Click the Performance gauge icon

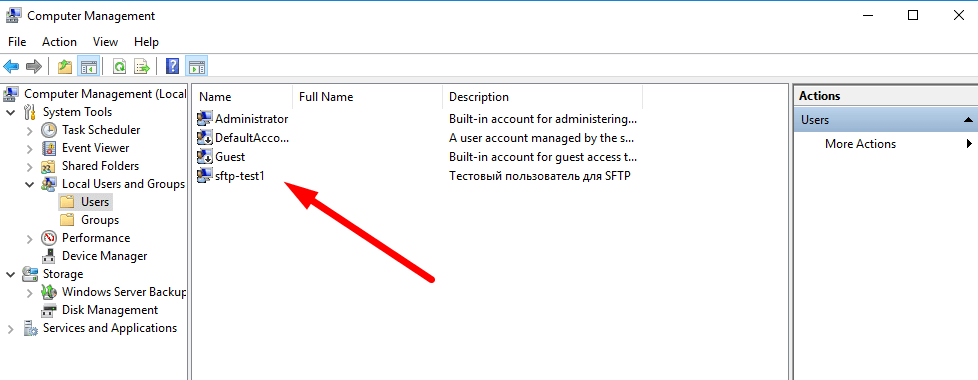(49, 238)
